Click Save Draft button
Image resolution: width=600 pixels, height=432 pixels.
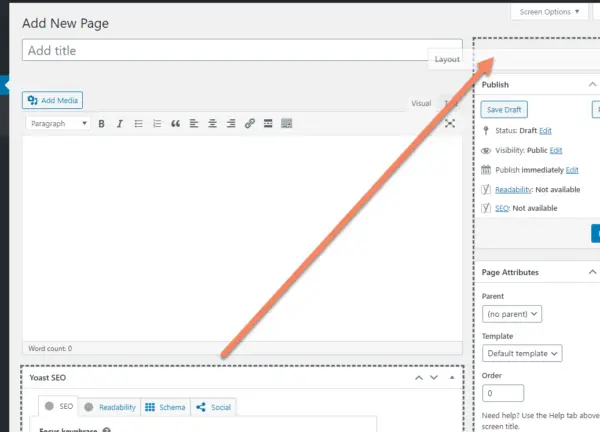click(504, 110)
